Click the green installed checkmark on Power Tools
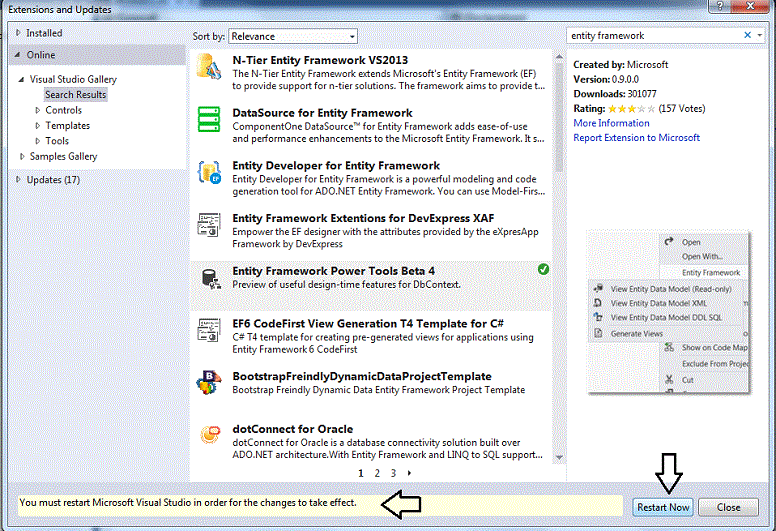The height and width of the screenshot is (531, 776). [543, 269]
